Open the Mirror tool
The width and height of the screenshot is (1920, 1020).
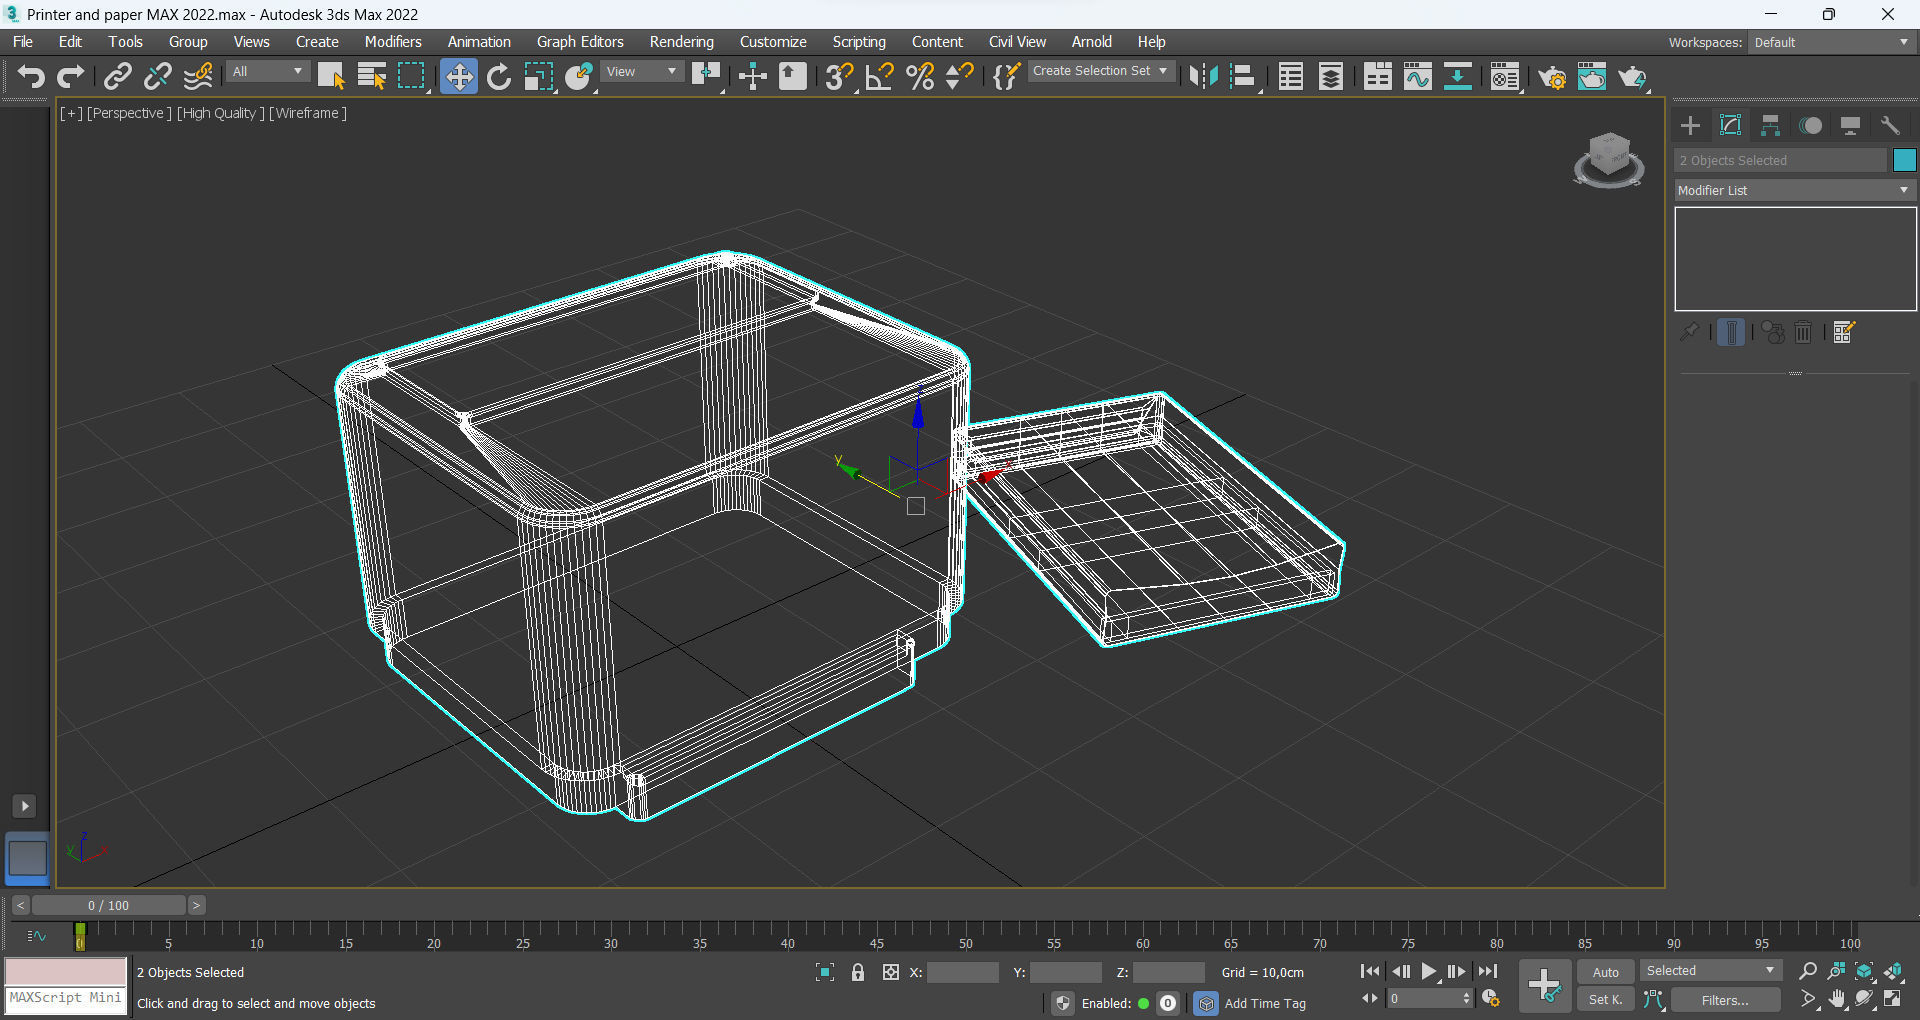tap(1203, 77)
